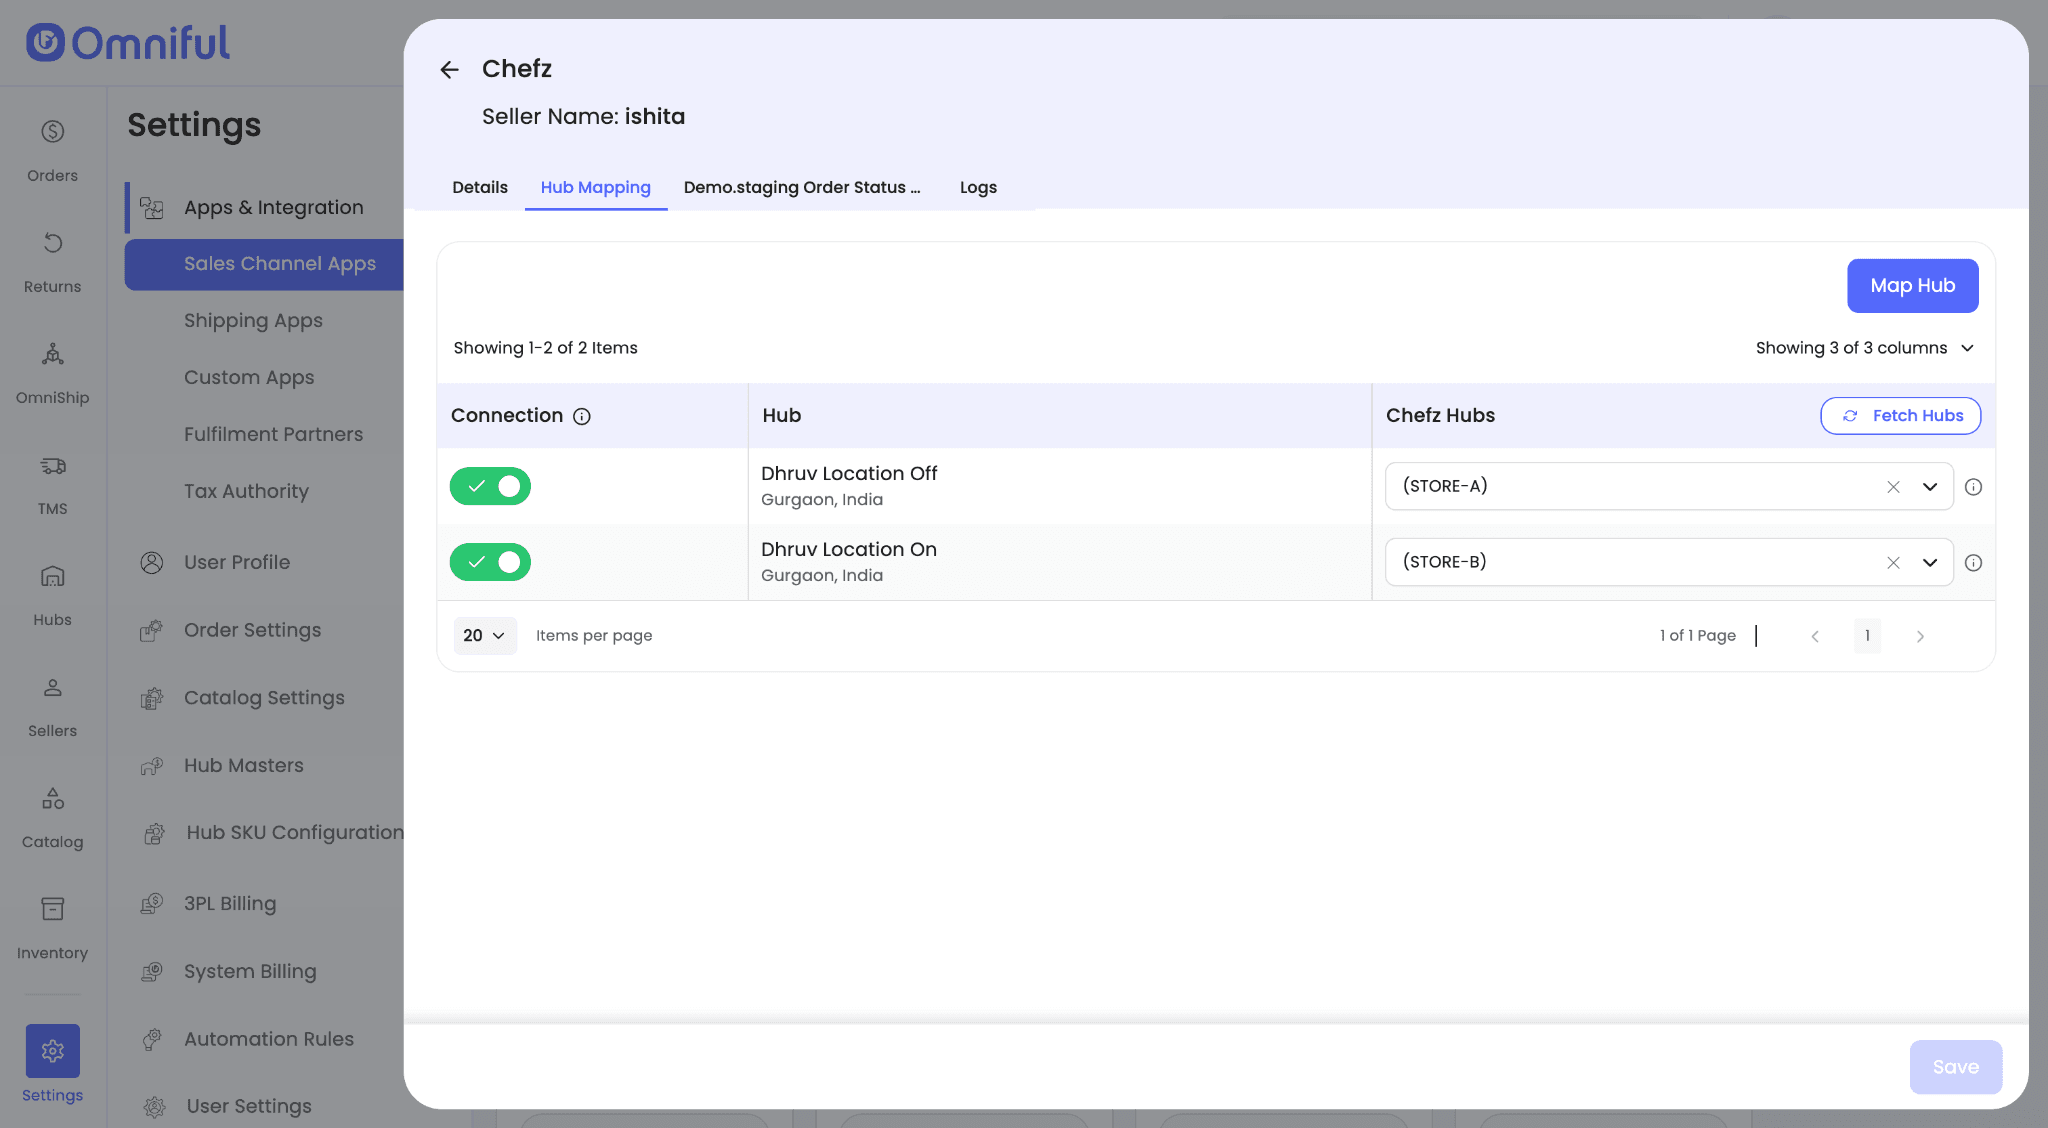
Task: Click the Seller Name ishita text
Action: [583, 117]
